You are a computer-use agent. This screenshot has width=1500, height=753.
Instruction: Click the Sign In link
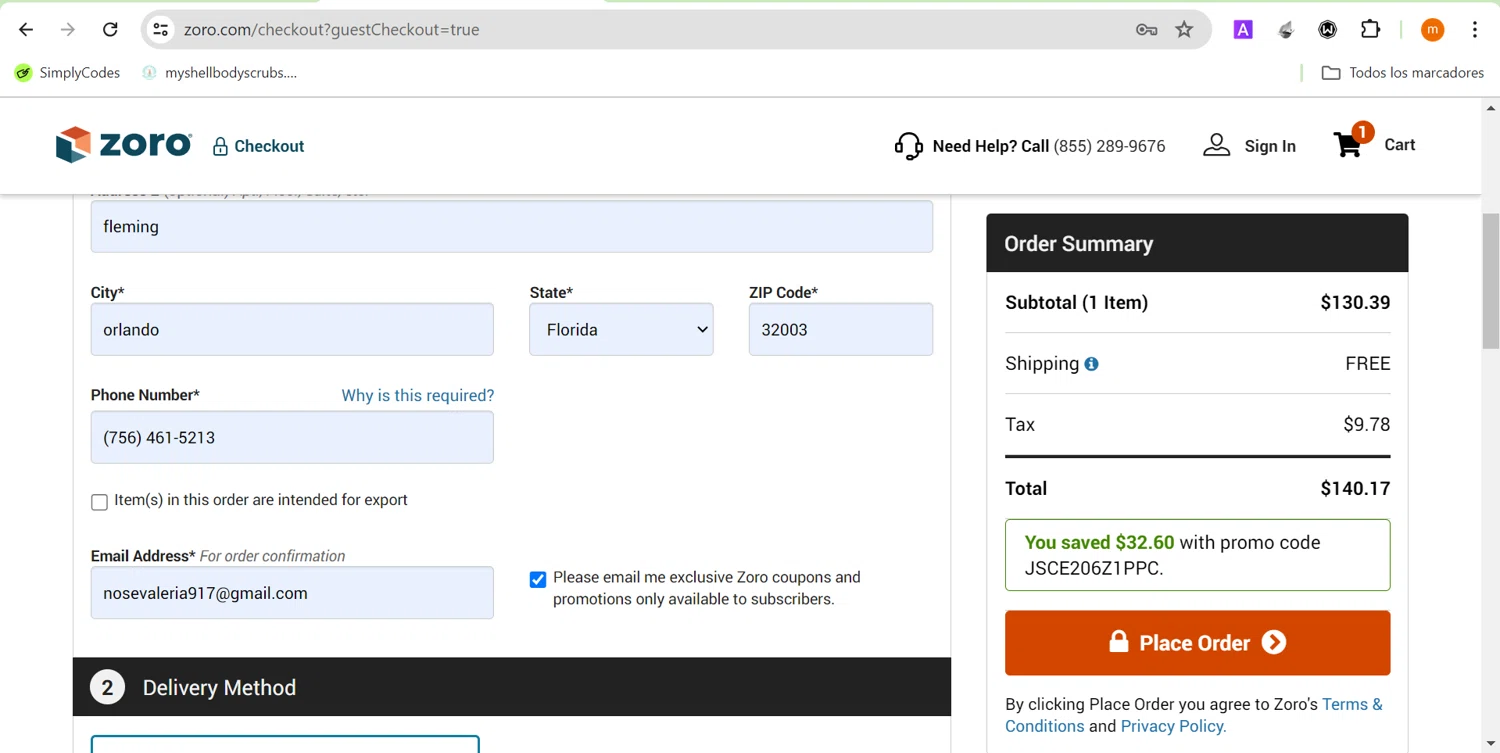[1270, 146]
